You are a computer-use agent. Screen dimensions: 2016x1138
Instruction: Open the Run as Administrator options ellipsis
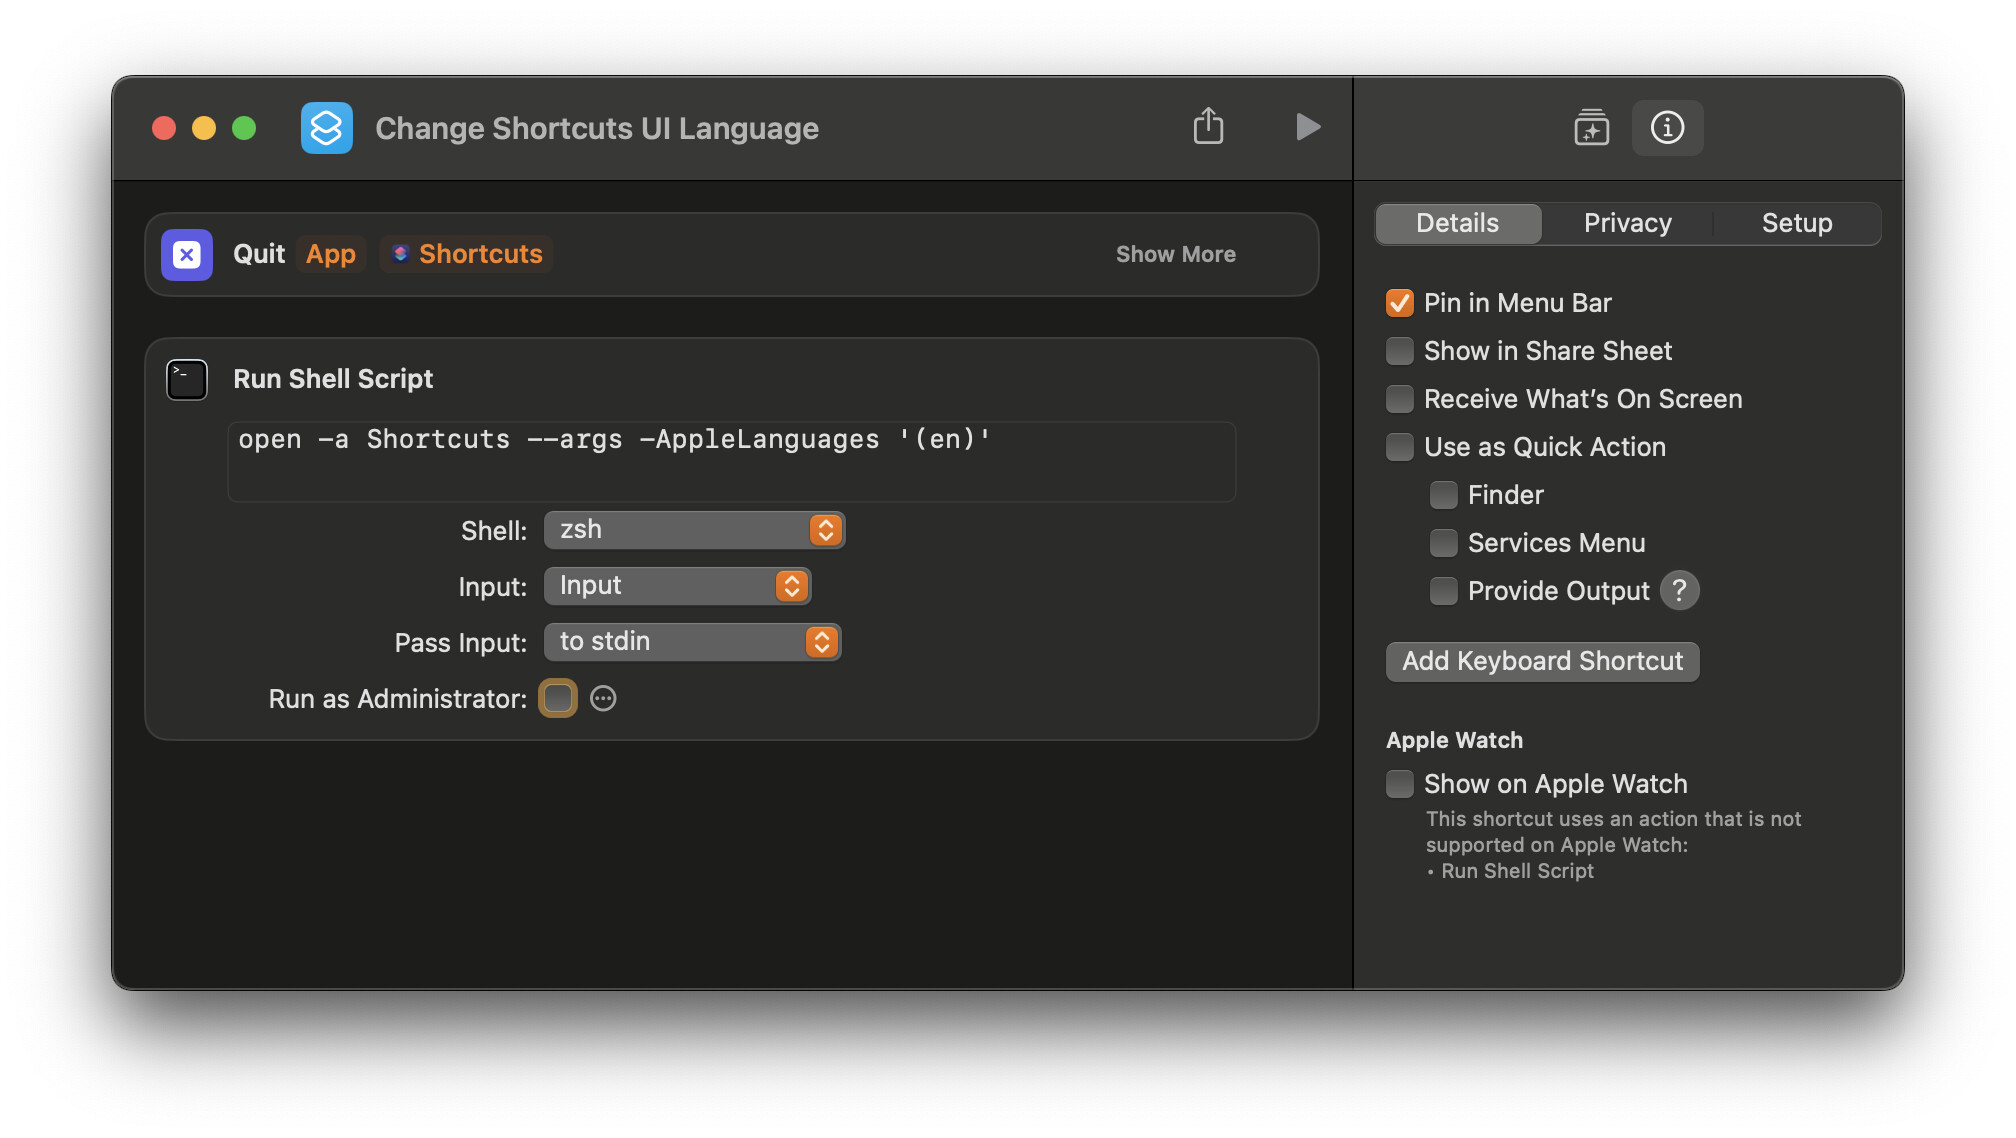(x=603, y=699)
